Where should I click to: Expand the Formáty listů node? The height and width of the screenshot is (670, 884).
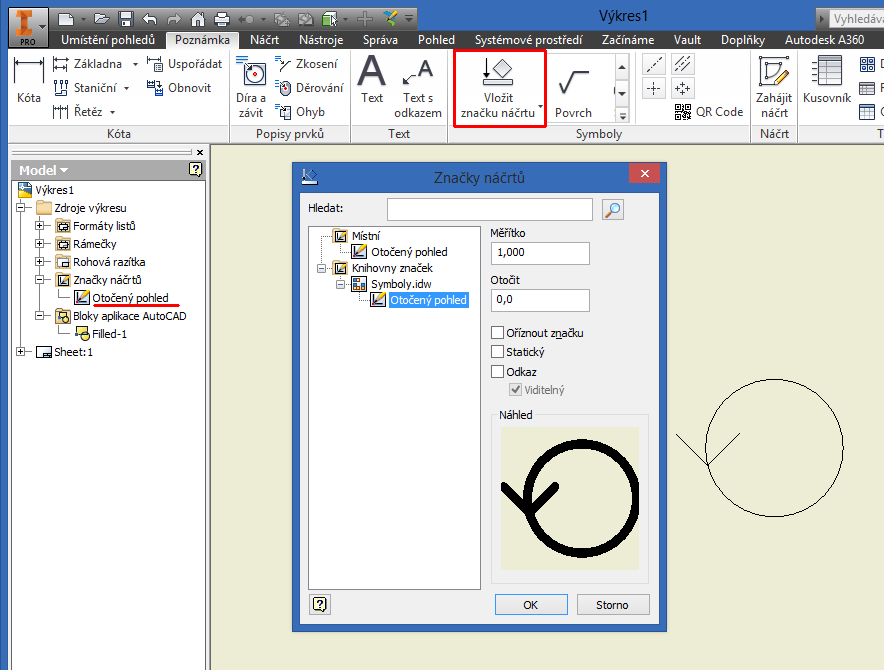coord(39,226)
